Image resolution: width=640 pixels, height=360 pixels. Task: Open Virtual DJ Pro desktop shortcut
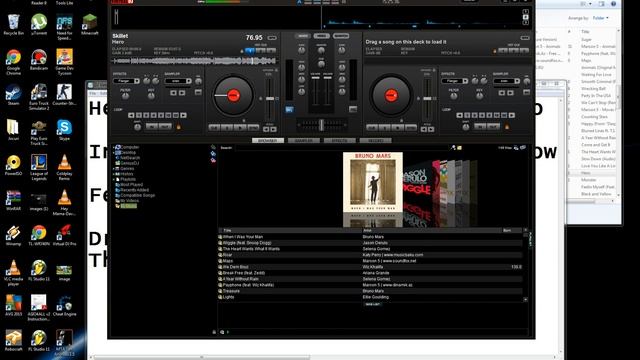point(64,235)
